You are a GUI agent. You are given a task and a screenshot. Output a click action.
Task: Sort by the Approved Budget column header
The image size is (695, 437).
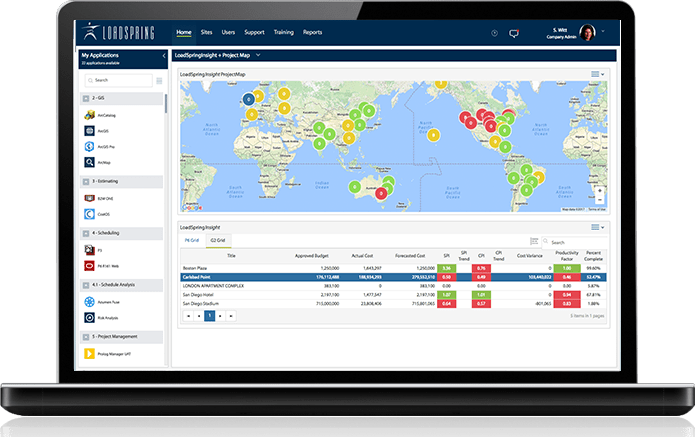pyautogui.click(x=312, y=256)
